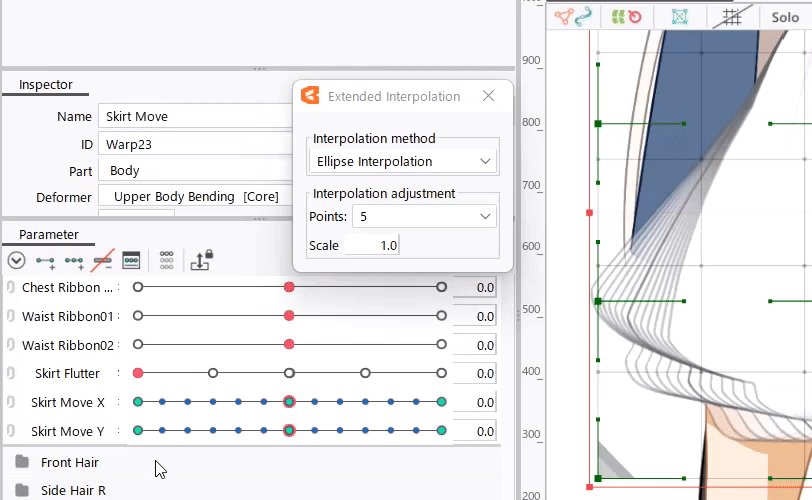Viewport: 812px width, 500px height.
Task: Click the green warp control point near 800 ruler
Action: point(598,124)
